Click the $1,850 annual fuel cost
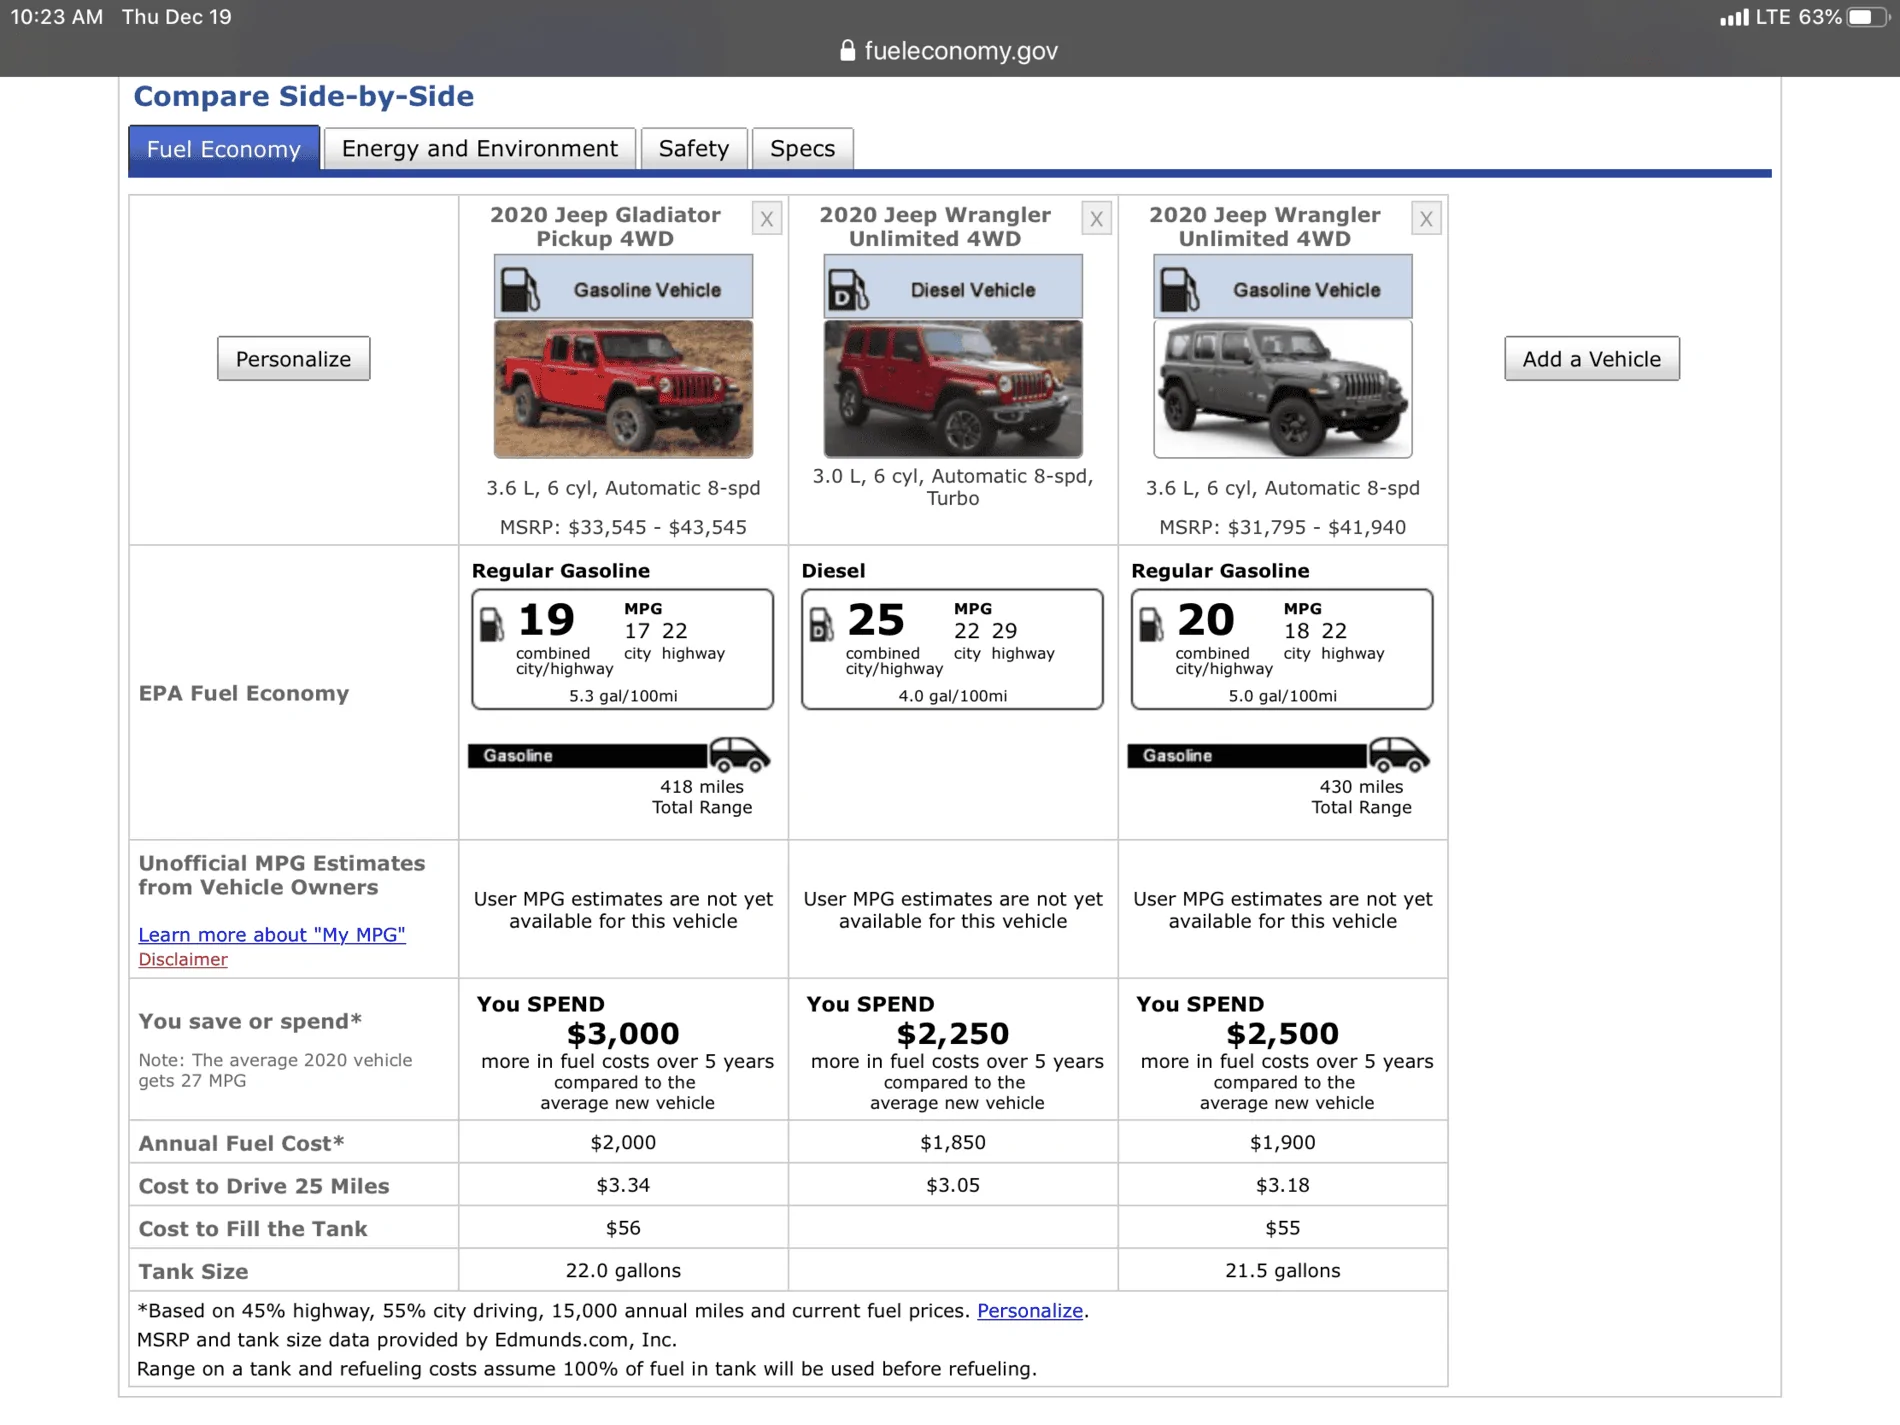This screenshot has width=1900, height=1425. 953,1143
